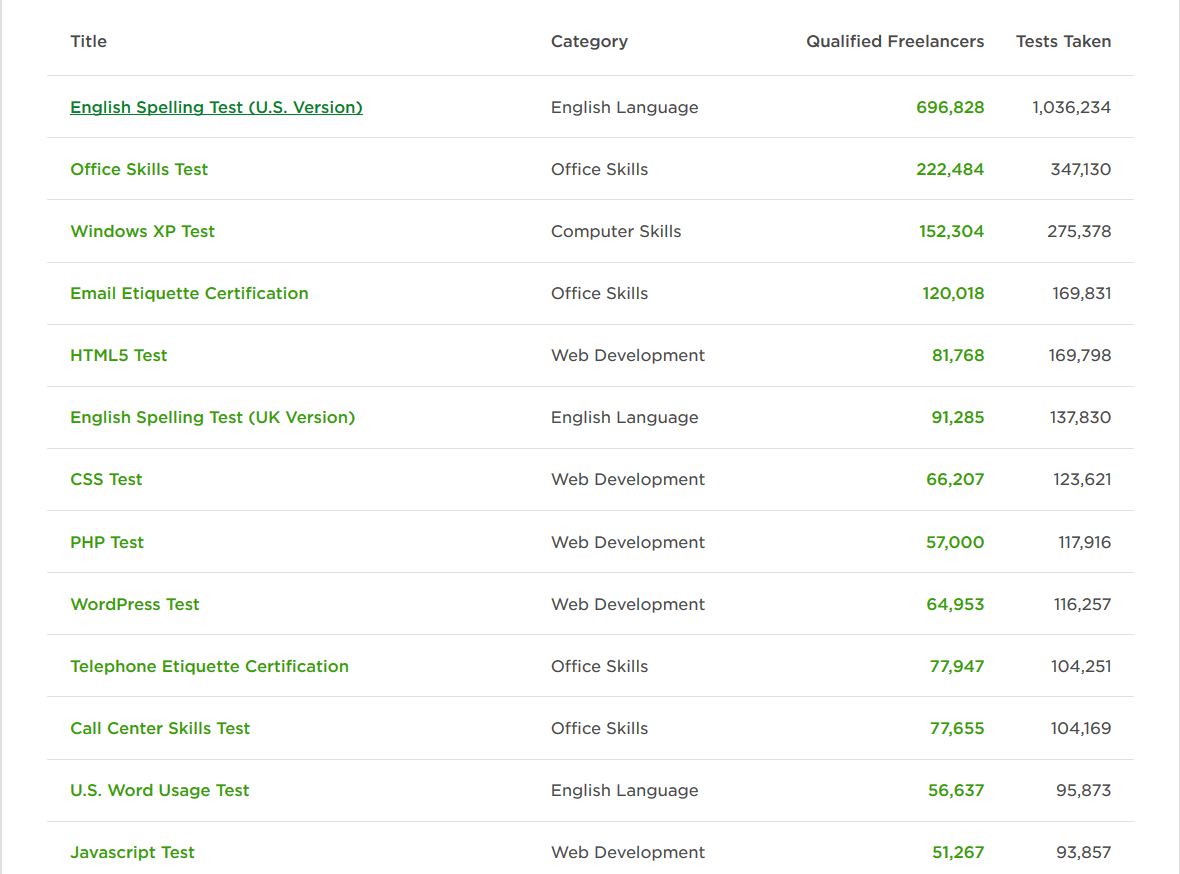Click the Category column header
Viewport: 1180px width, 874px height.
pos(589,41)
